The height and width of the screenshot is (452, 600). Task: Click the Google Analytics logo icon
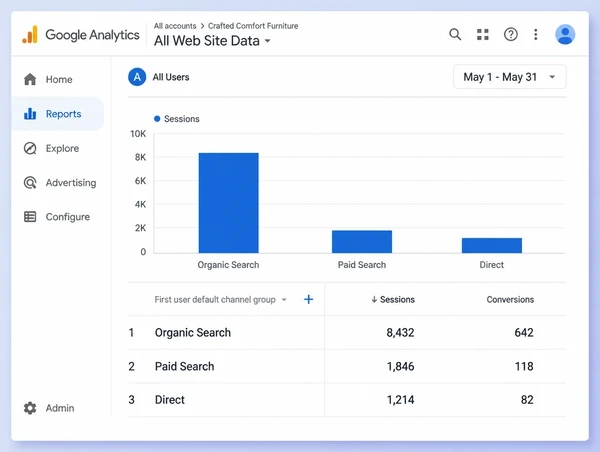(x=30, y=34)
